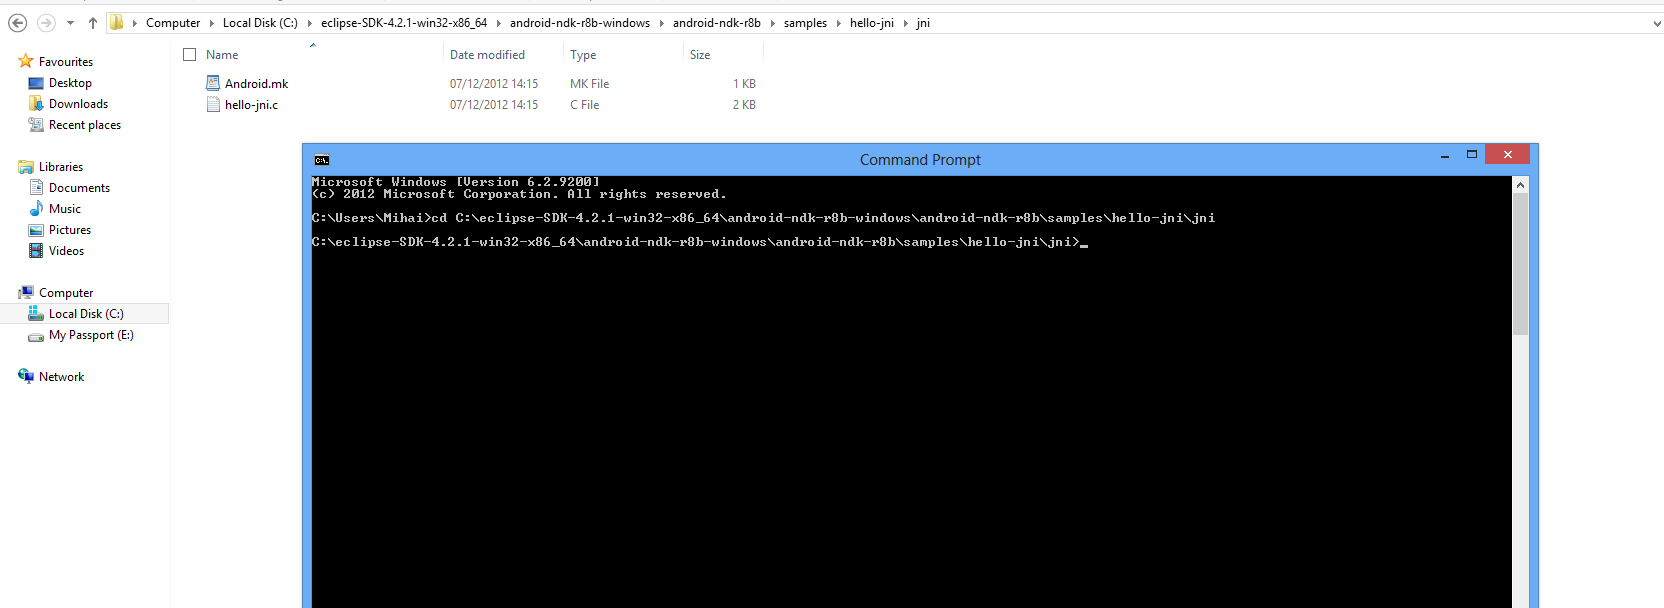Click the Recent places icon

tap(36, 125)
